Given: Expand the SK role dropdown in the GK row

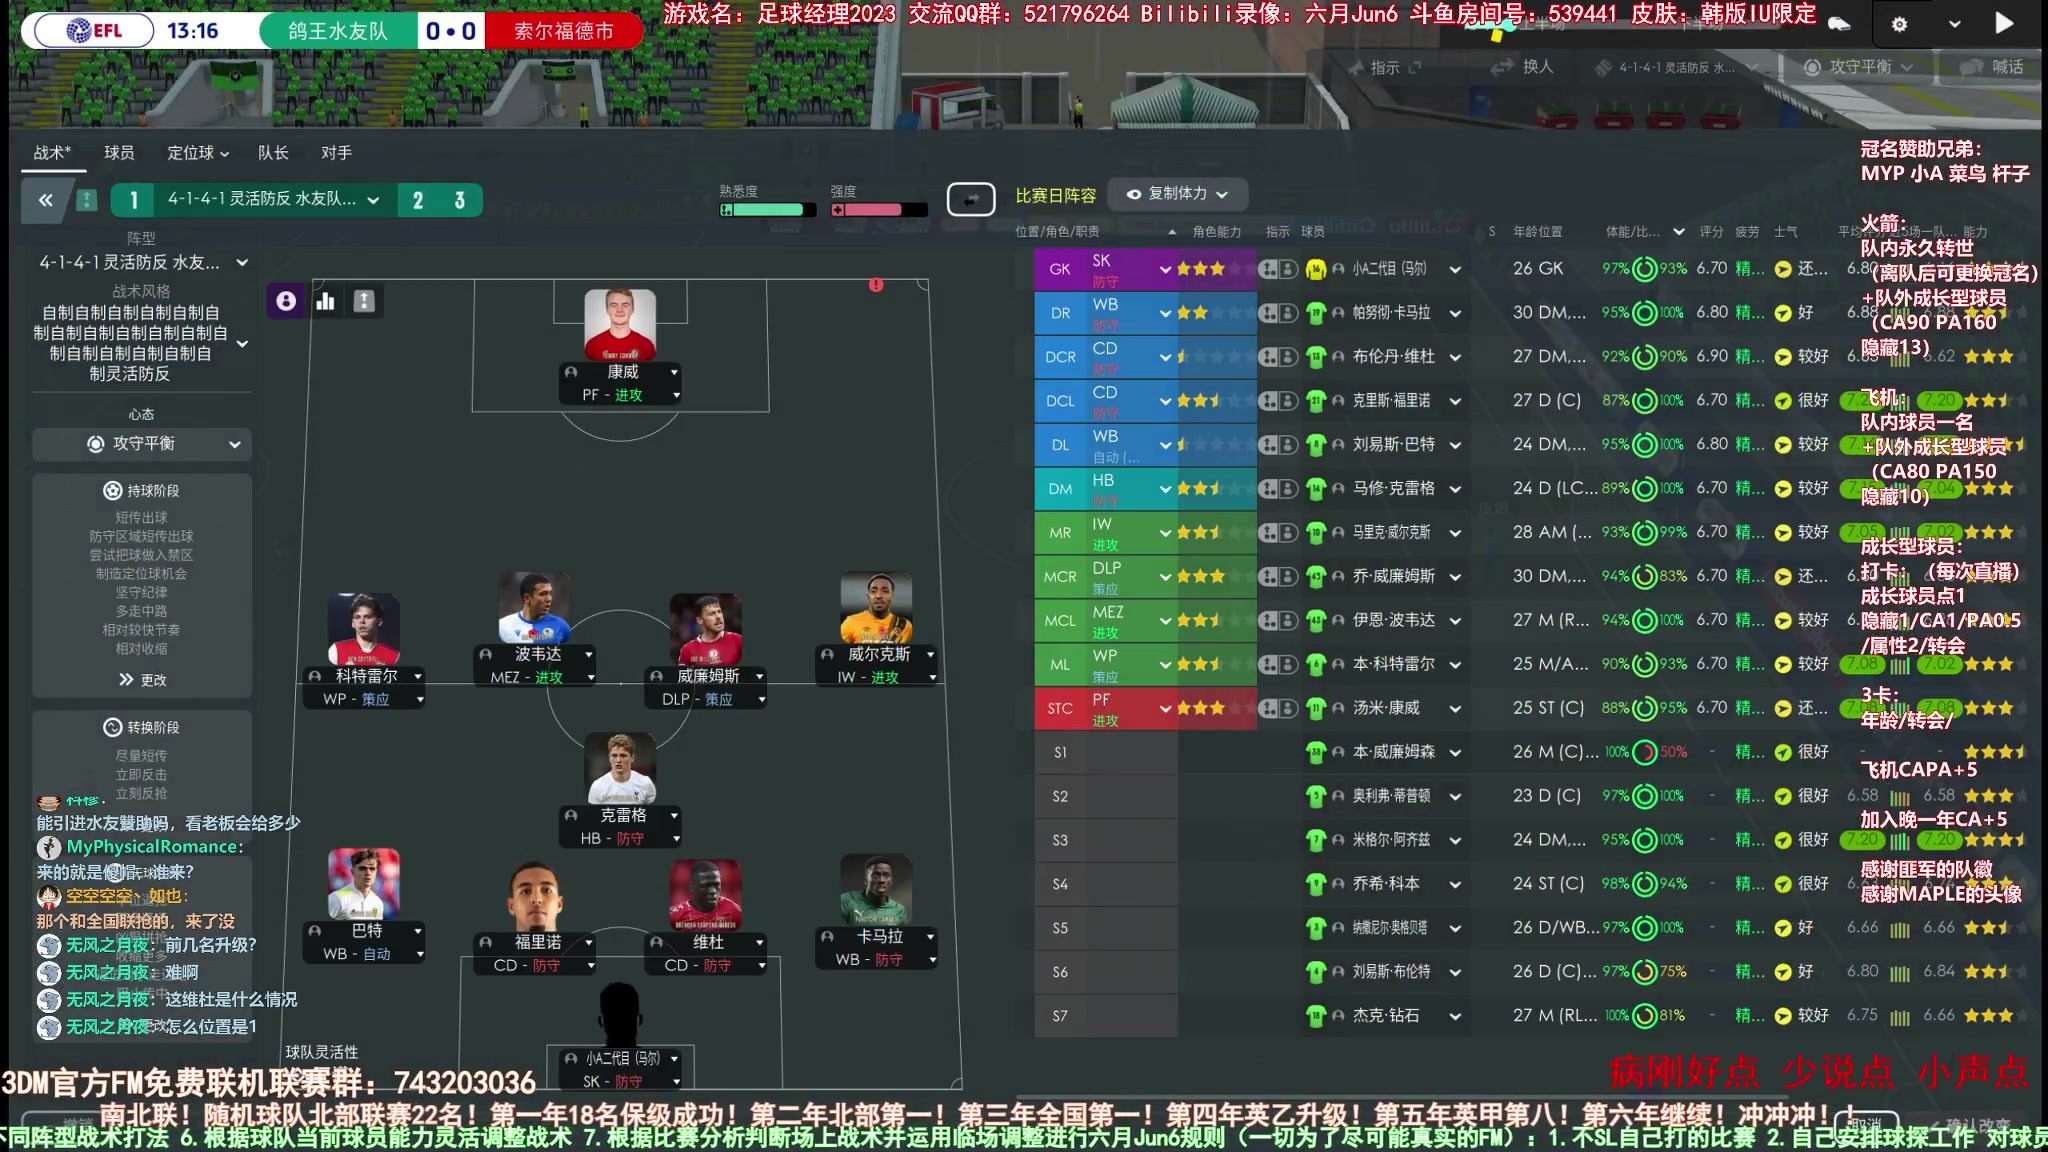Looking at the screenshot, I should pyautogui.click(x=1165, y=269).
